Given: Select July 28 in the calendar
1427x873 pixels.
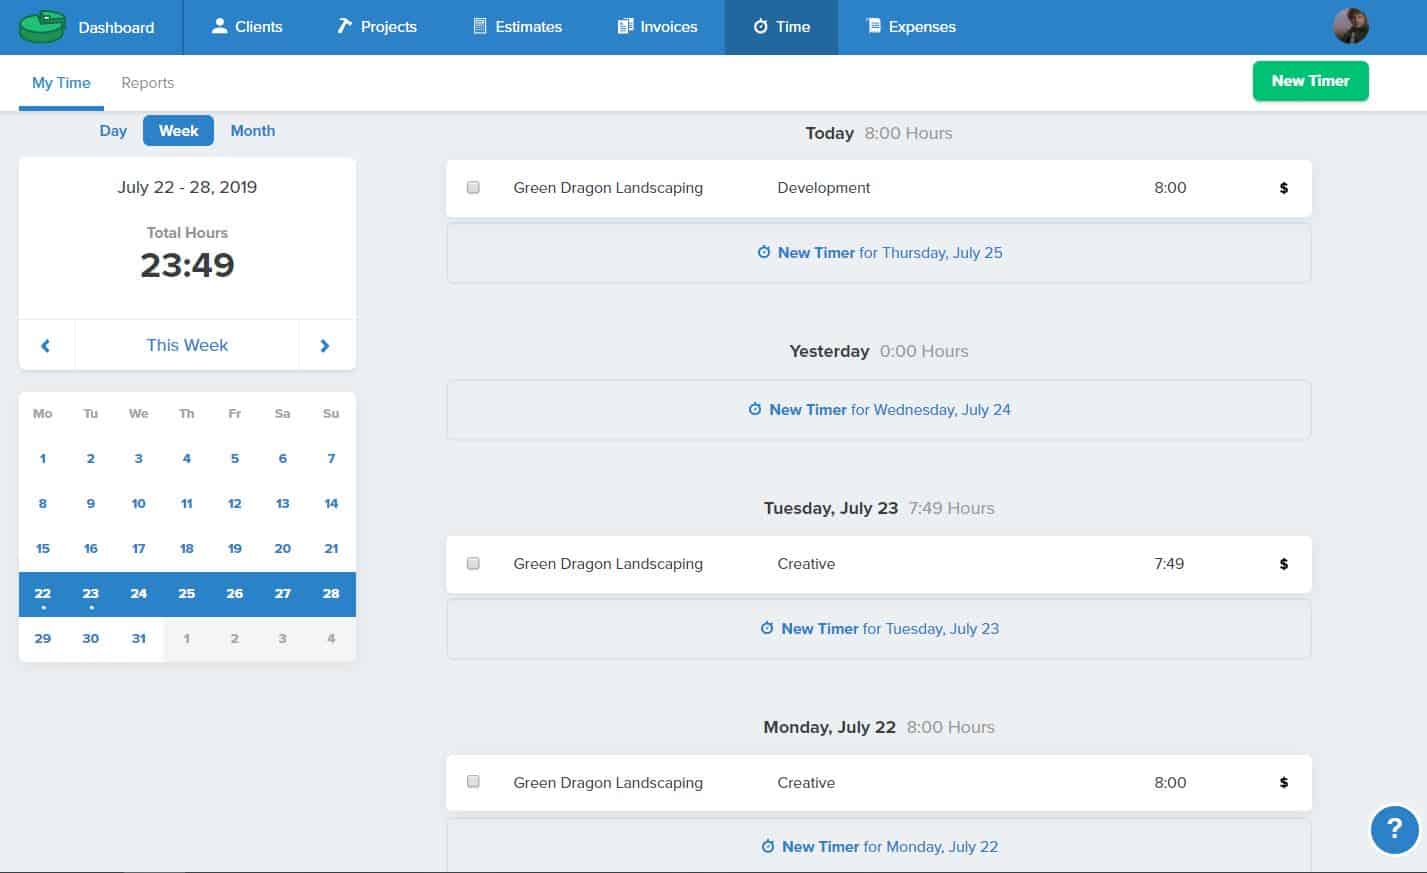Looking at the screenshot, I should [x=331, y=594].
